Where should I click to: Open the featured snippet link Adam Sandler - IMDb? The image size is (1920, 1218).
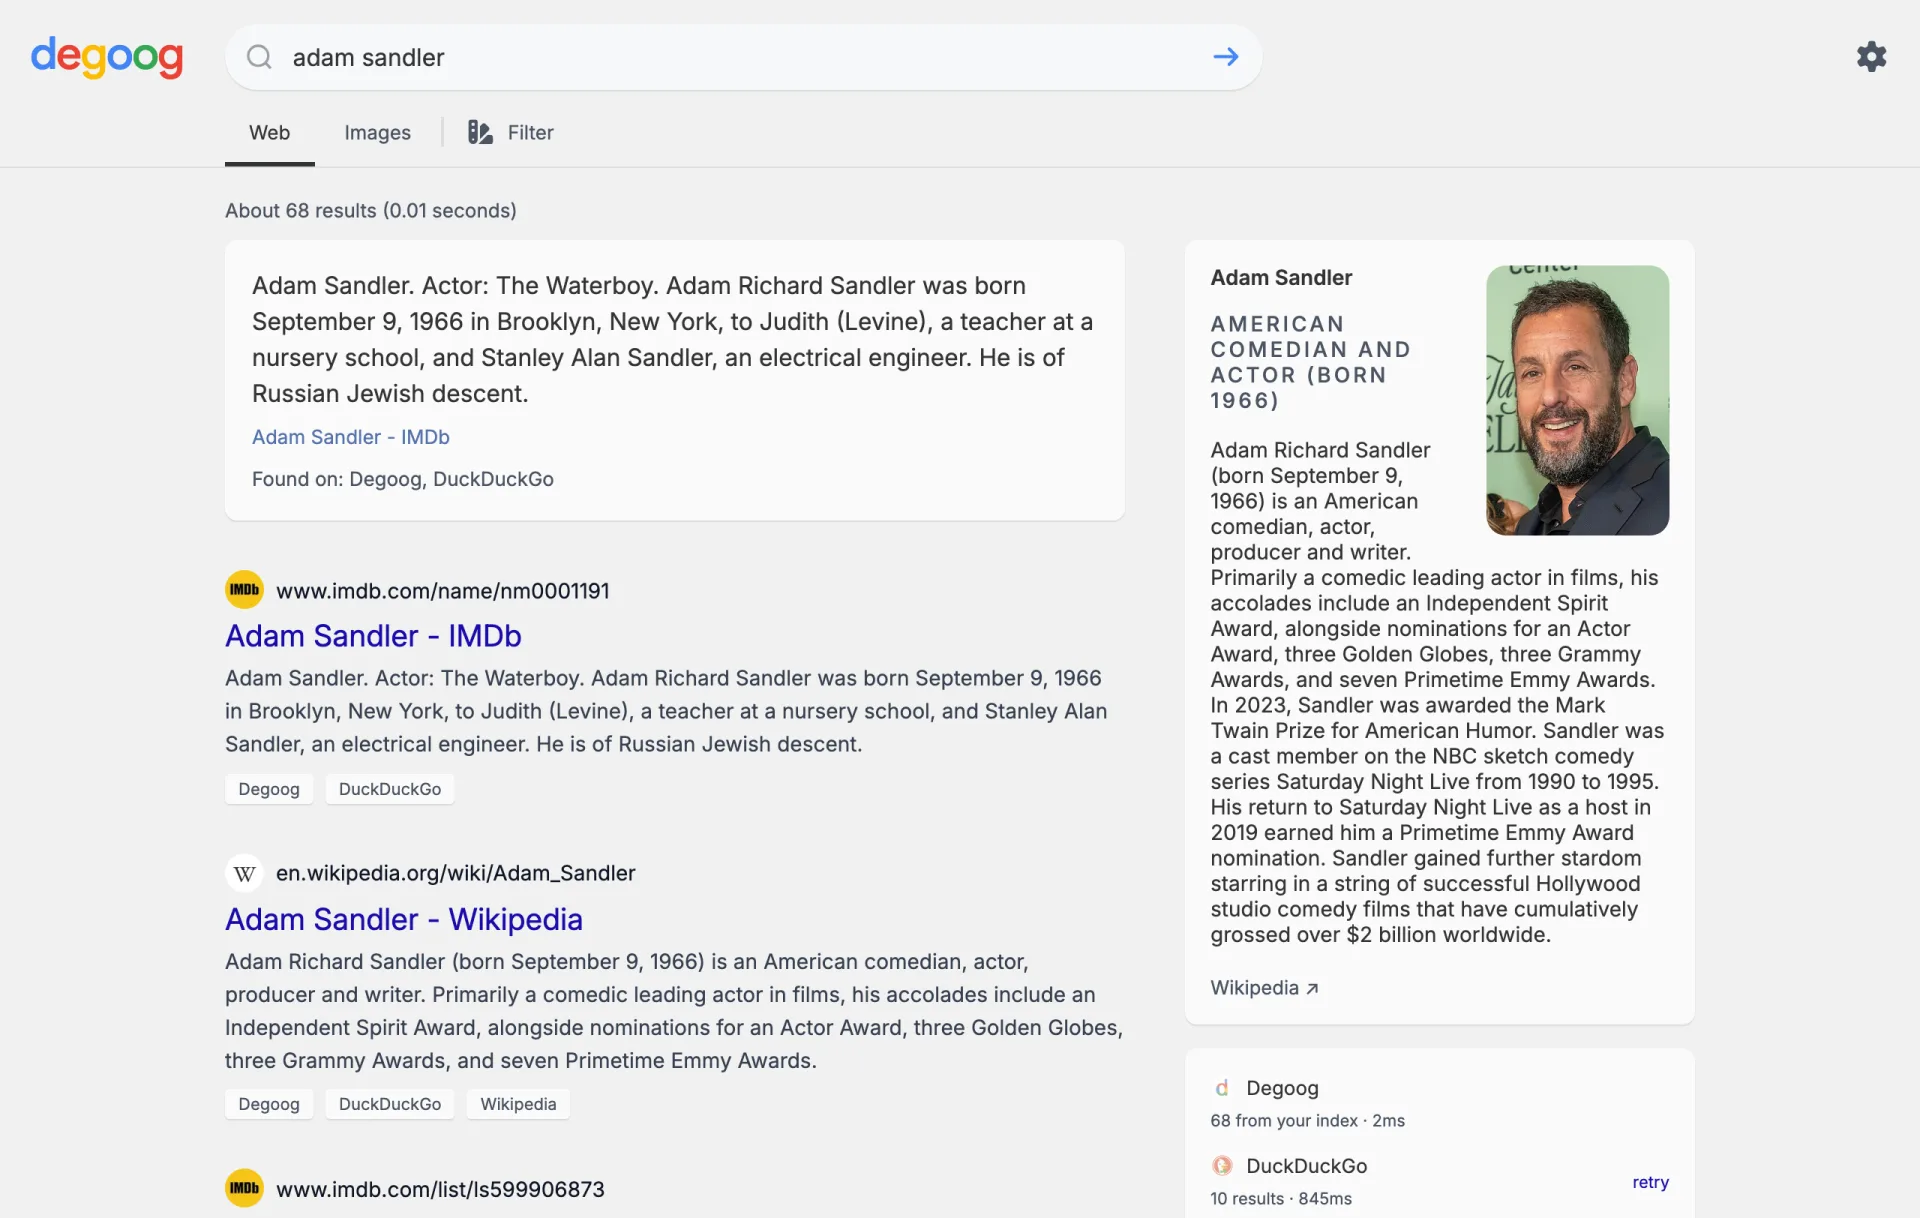pos(351,437)
